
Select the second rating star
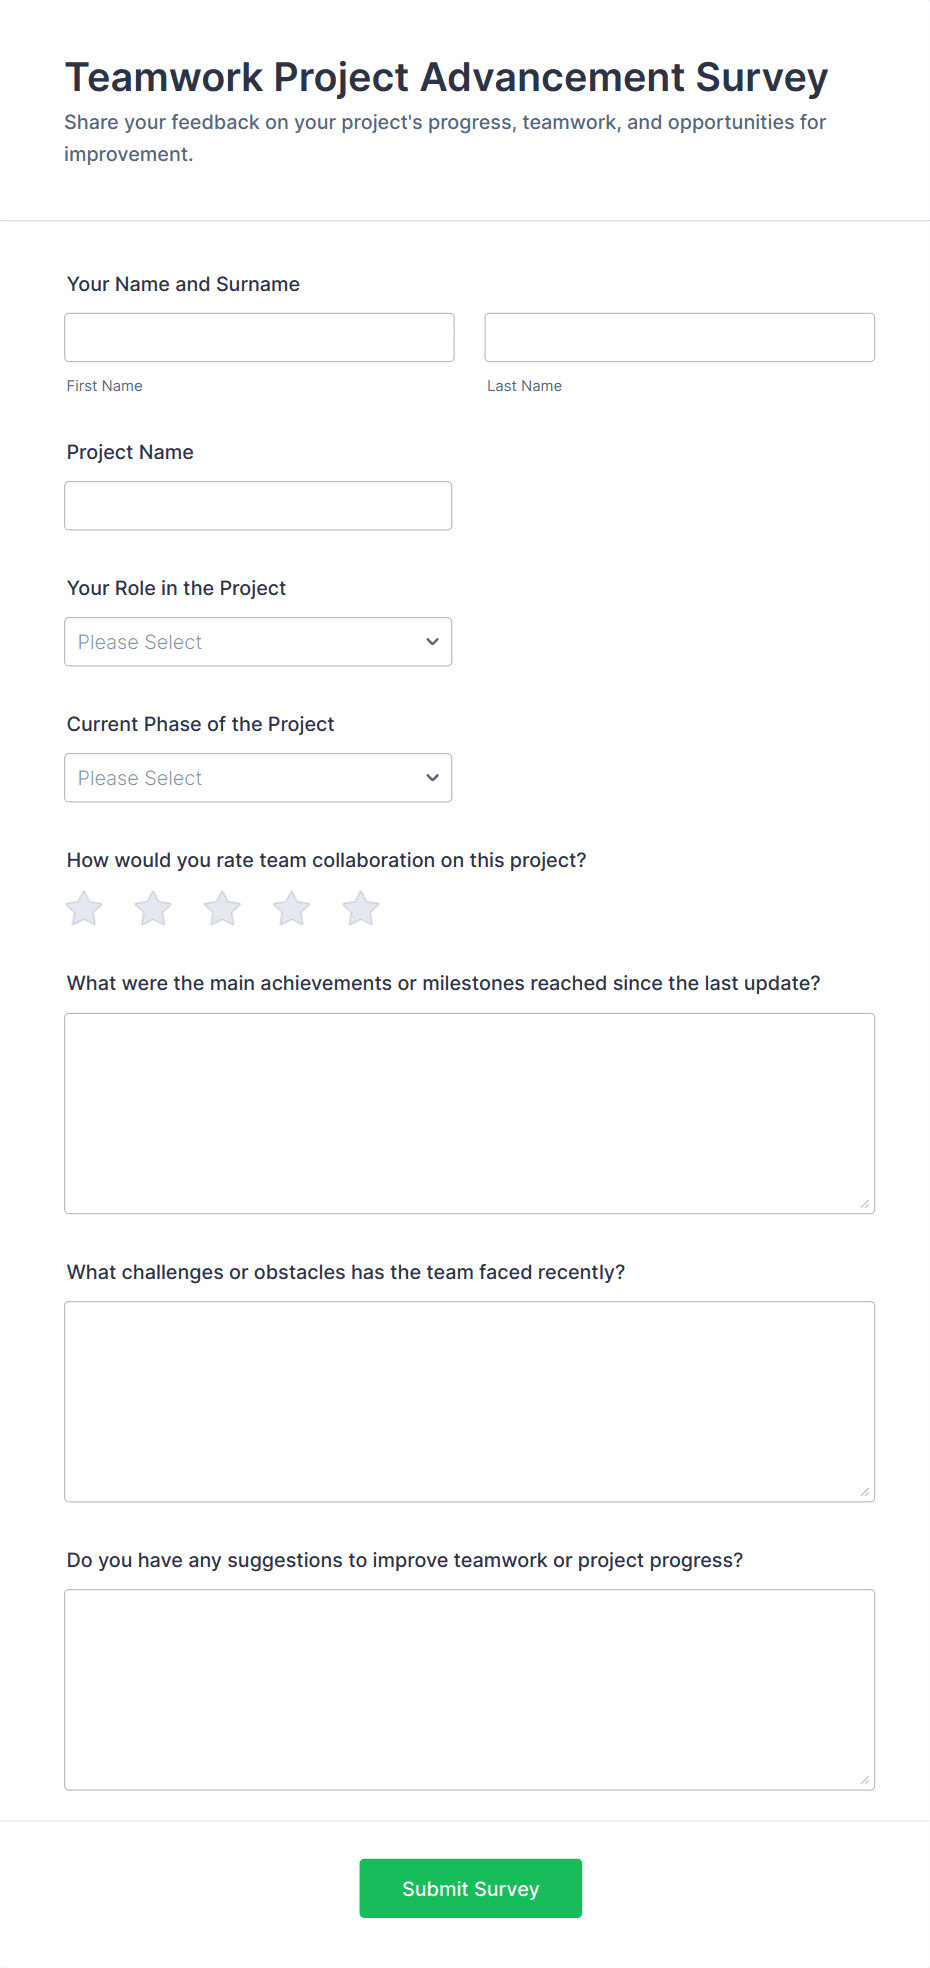pyautogui.click(x=153, y=909)
